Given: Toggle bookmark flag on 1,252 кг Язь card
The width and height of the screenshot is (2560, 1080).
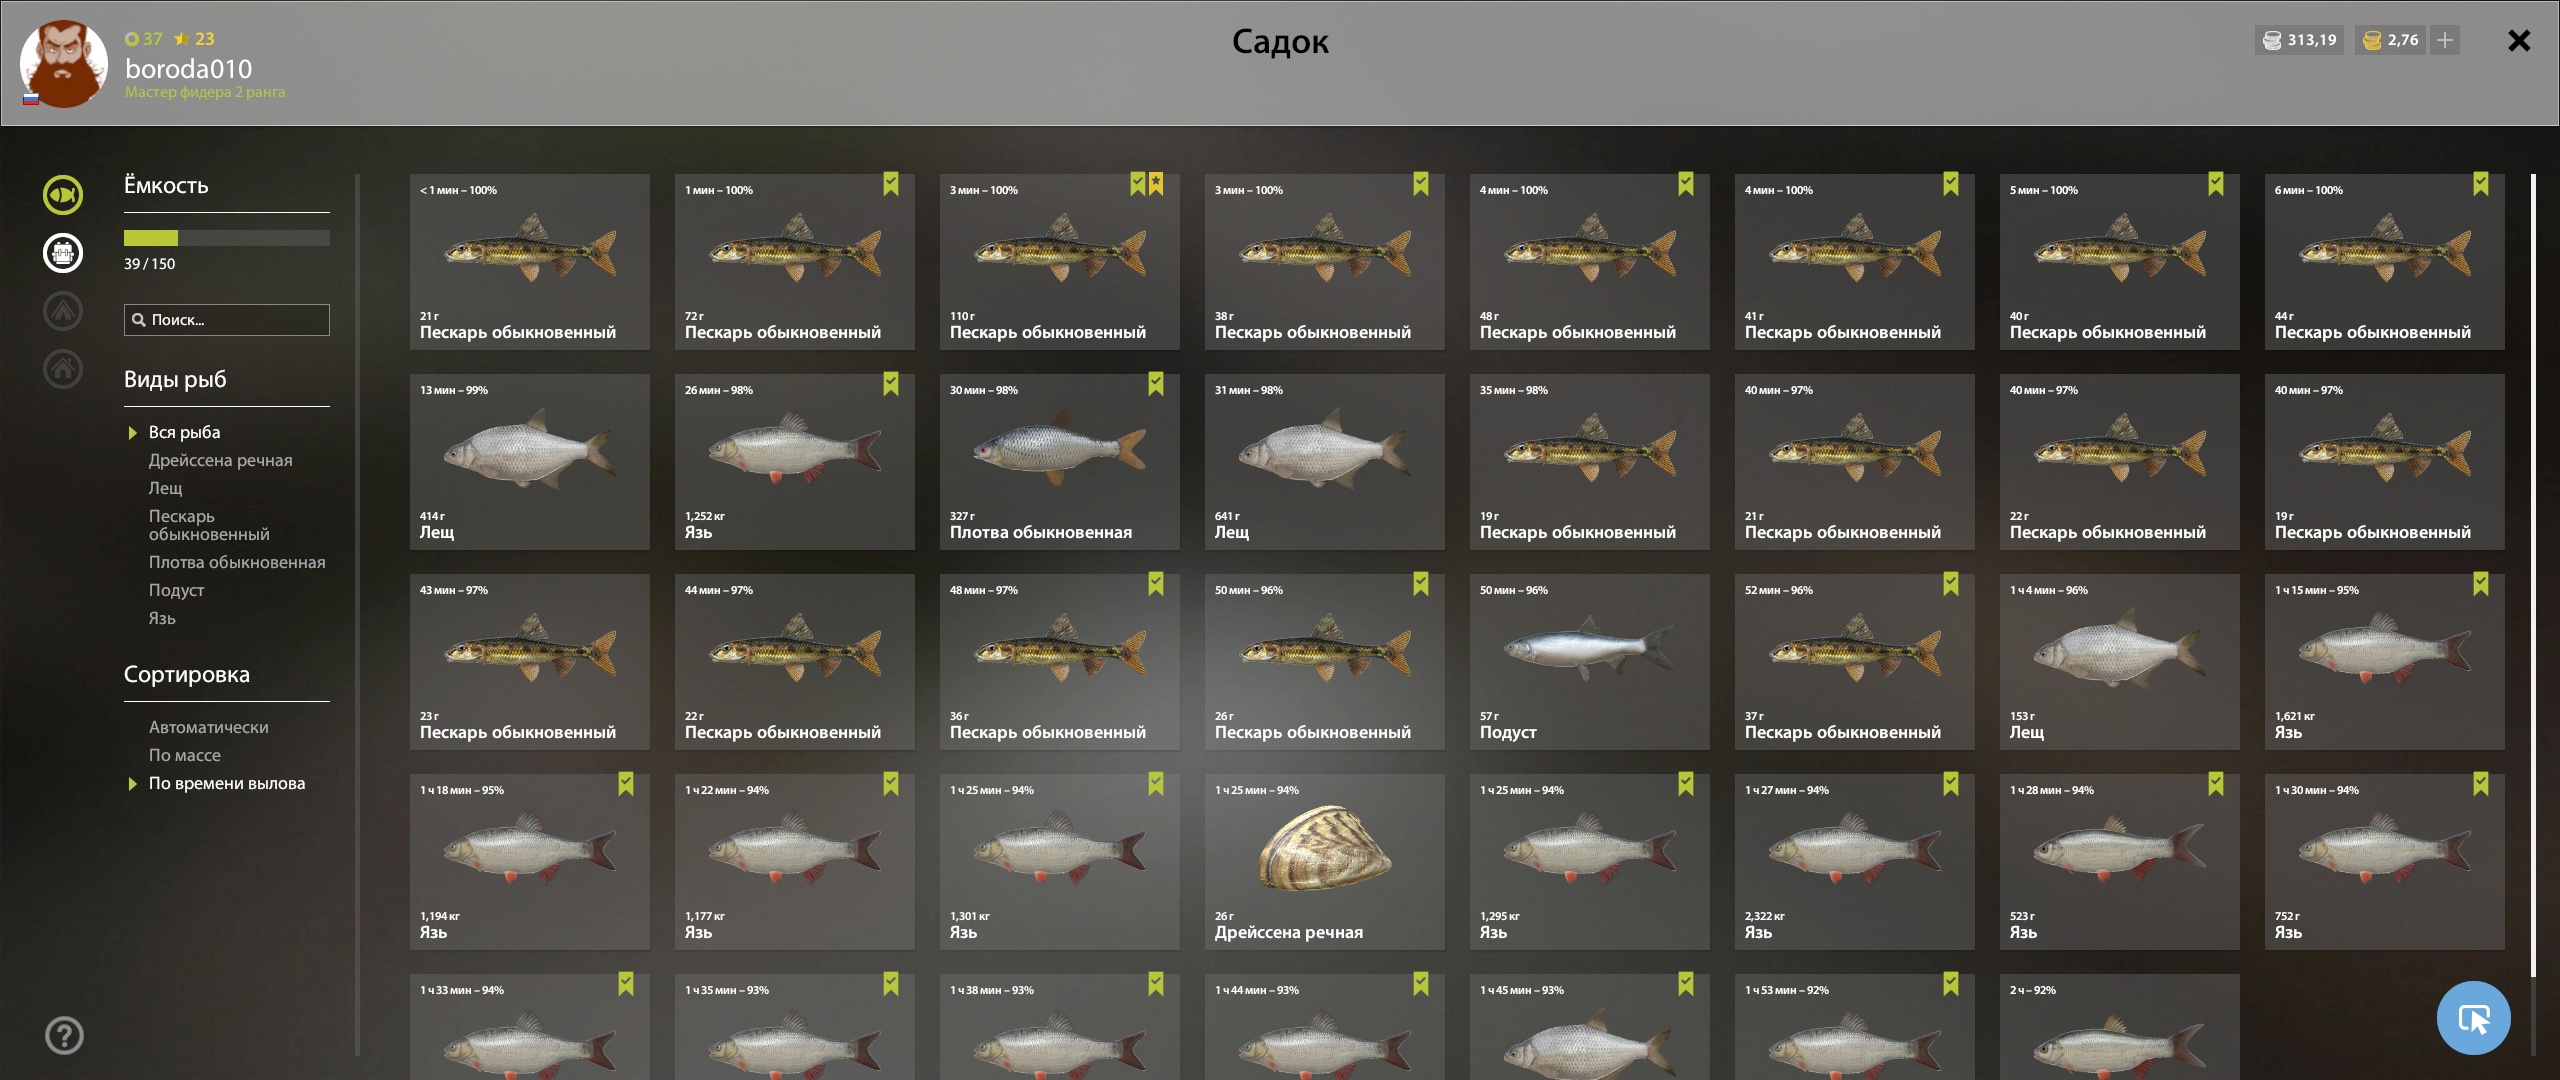Looking at the screenshot, I should [891, 384].
